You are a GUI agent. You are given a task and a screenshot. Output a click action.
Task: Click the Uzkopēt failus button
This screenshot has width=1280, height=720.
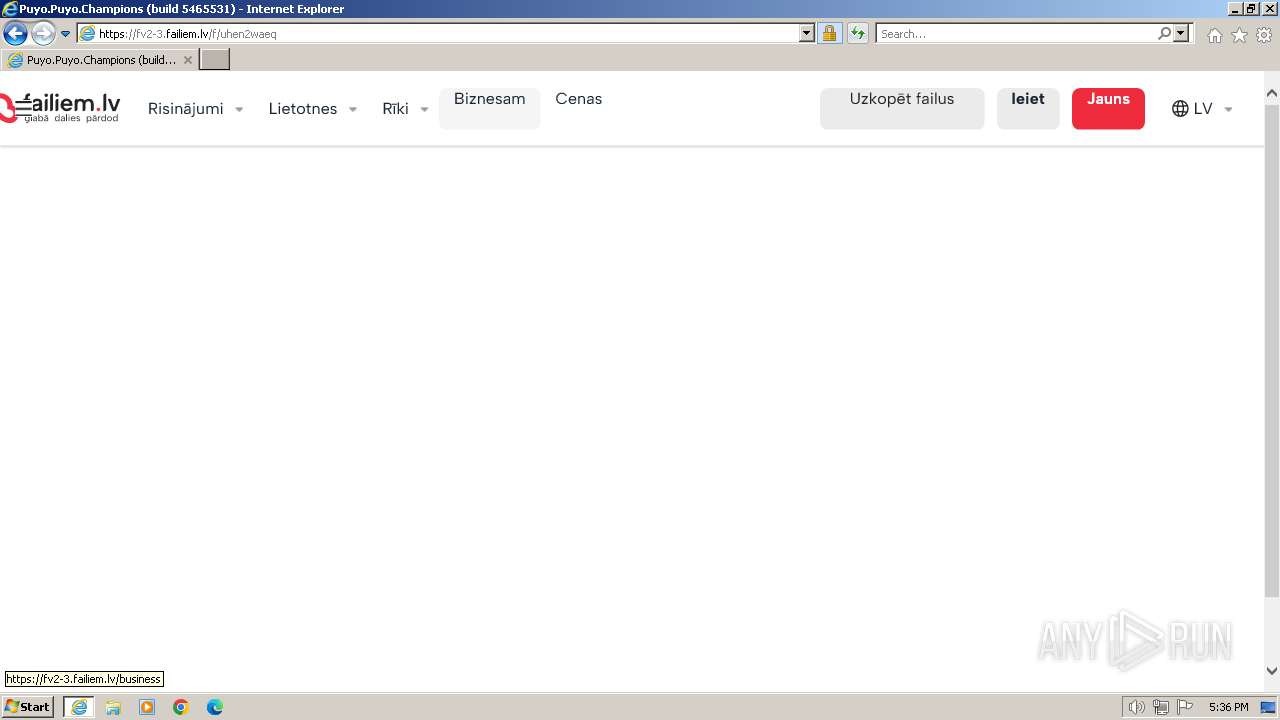(902, 108)
